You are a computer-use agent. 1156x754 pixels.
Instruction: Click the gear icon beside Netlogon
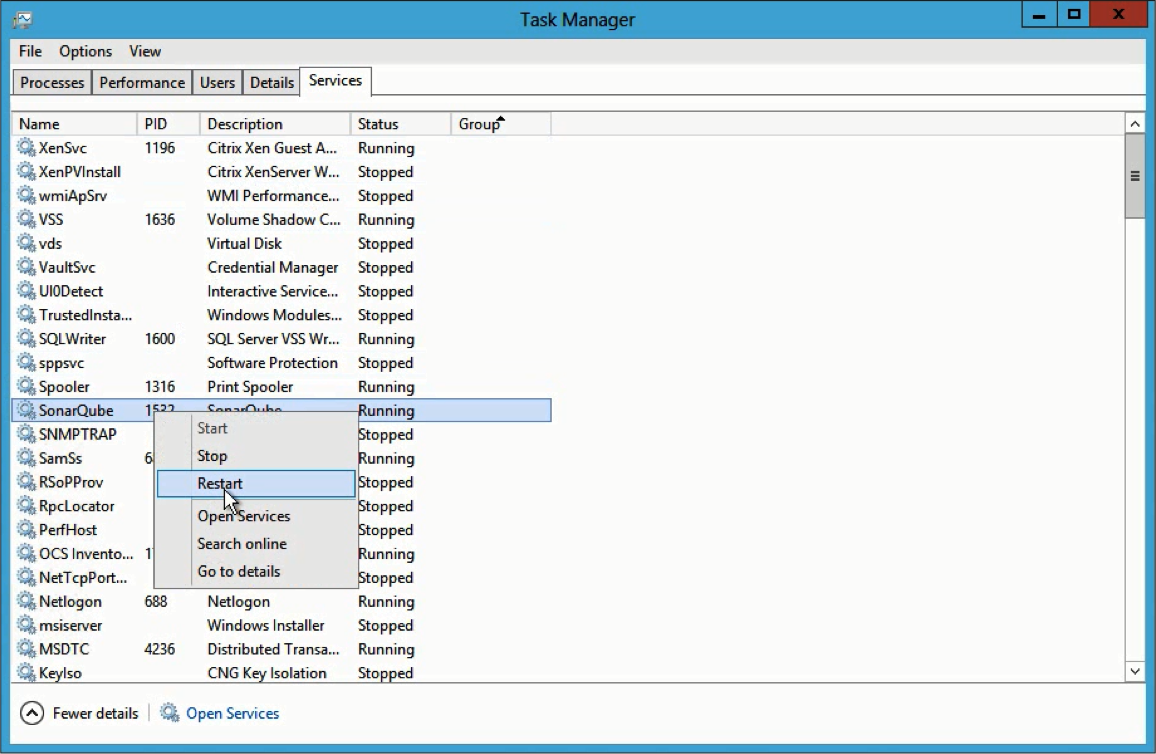(27, 601)
